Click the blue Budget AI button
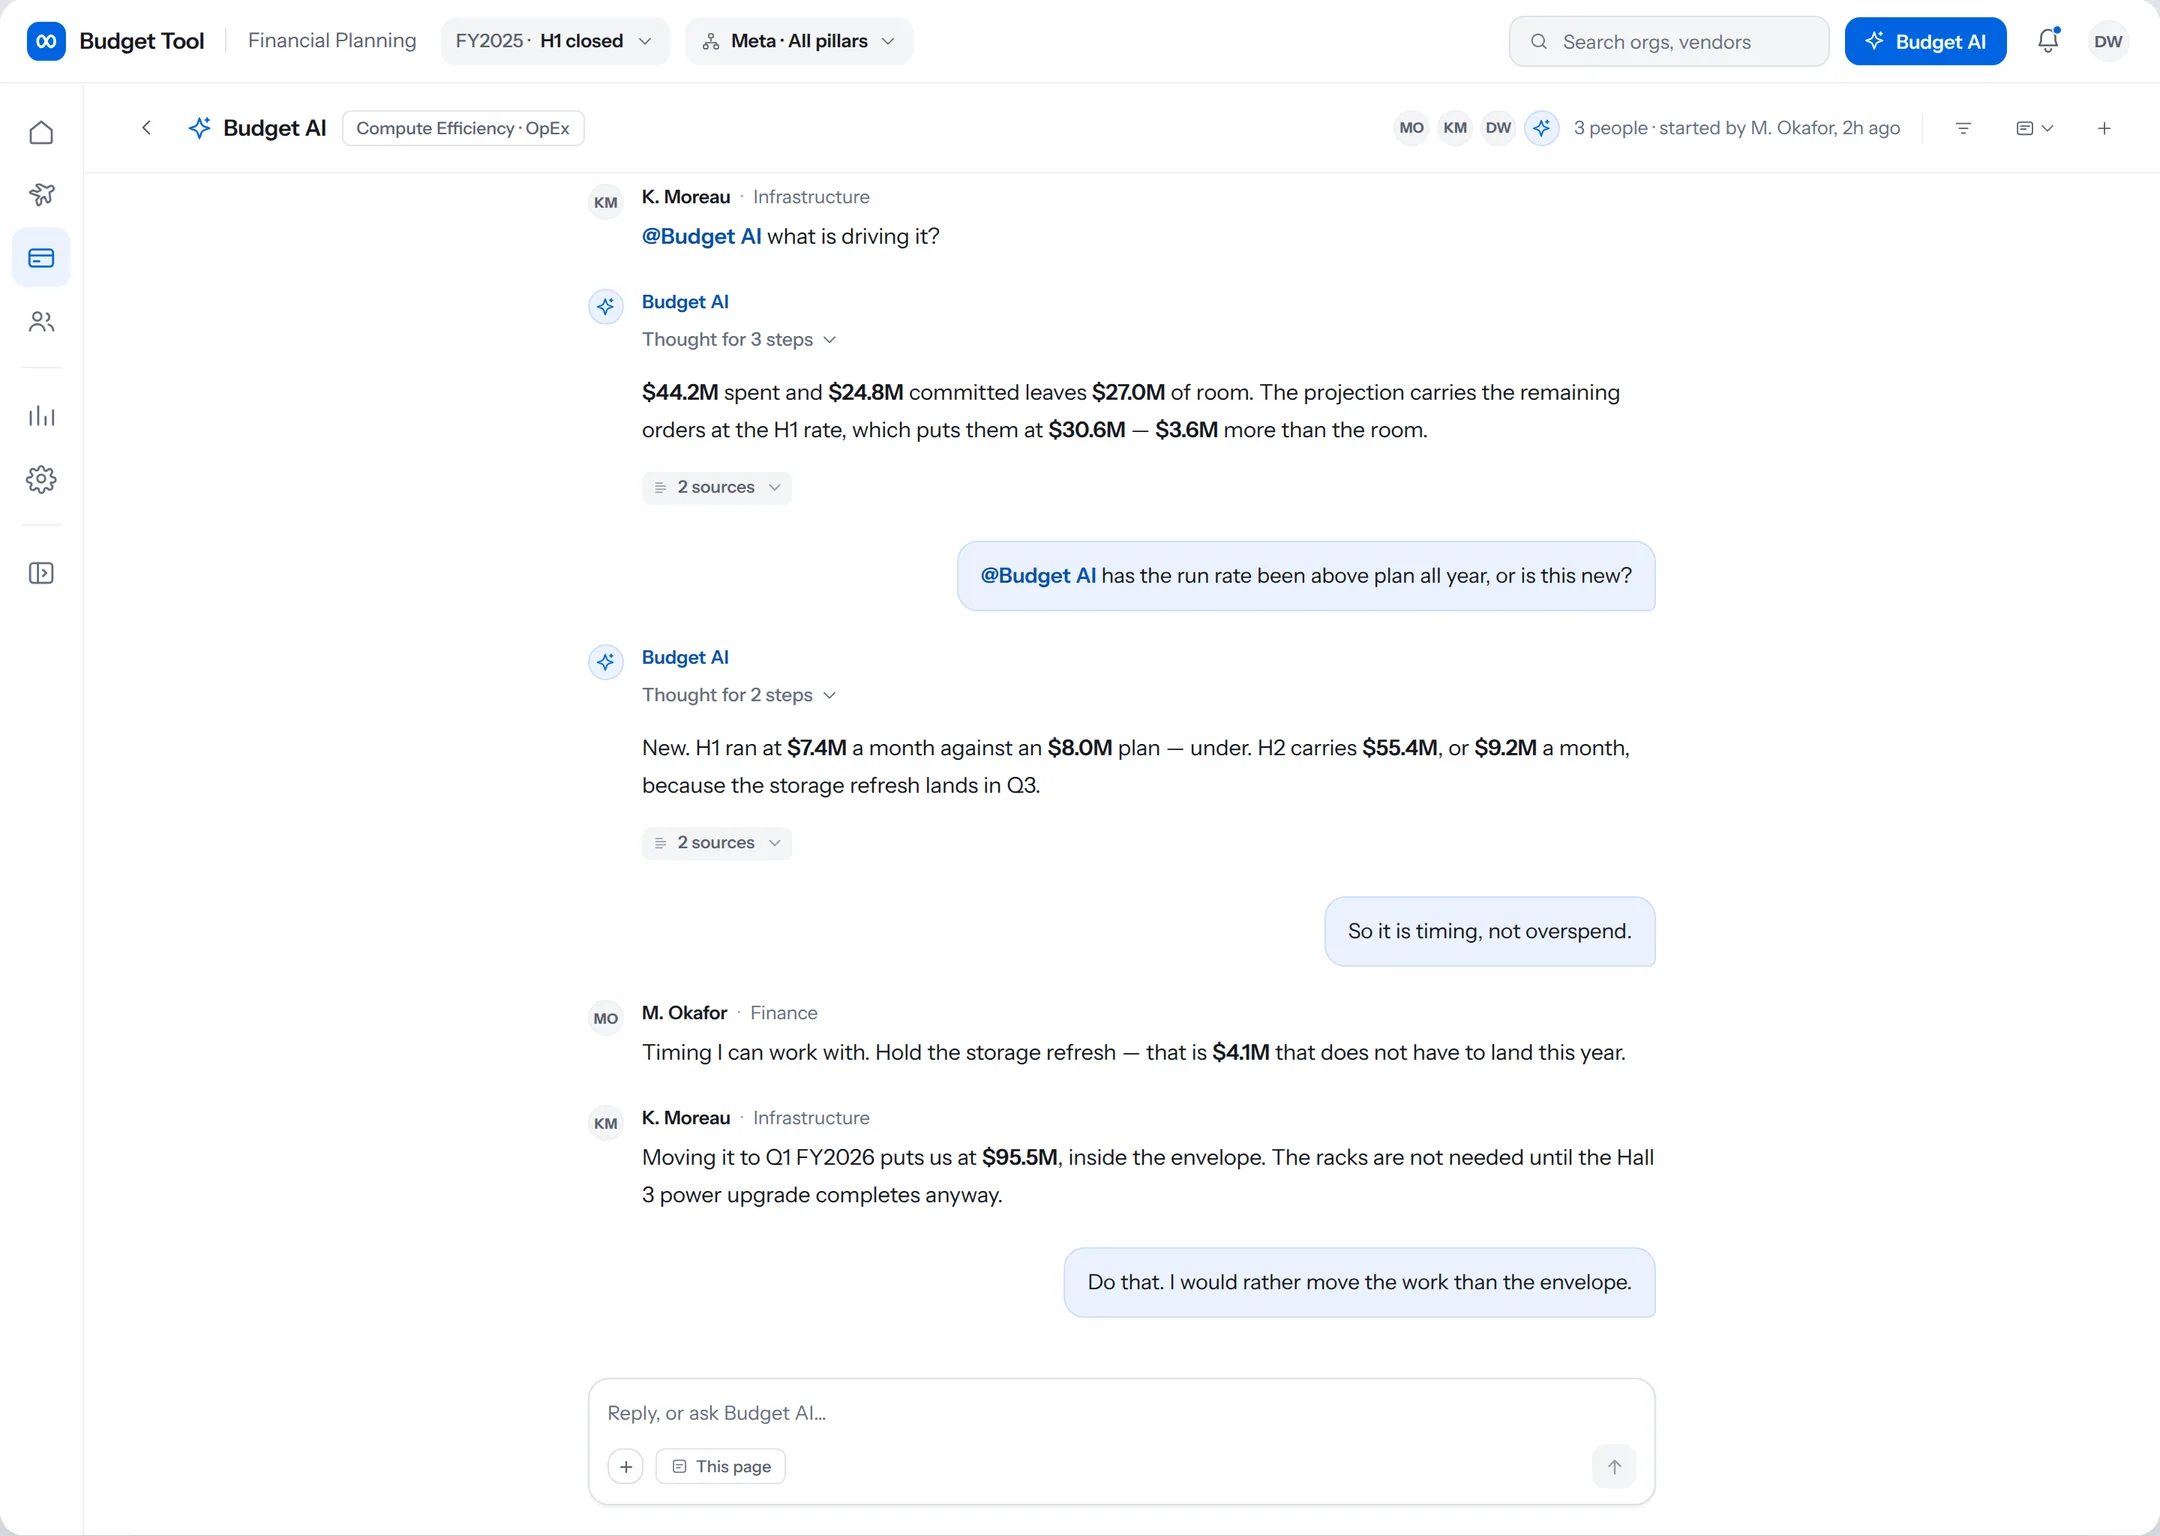Image resolution: width=2160 pixels, height=1536 pixels. 1925,41
